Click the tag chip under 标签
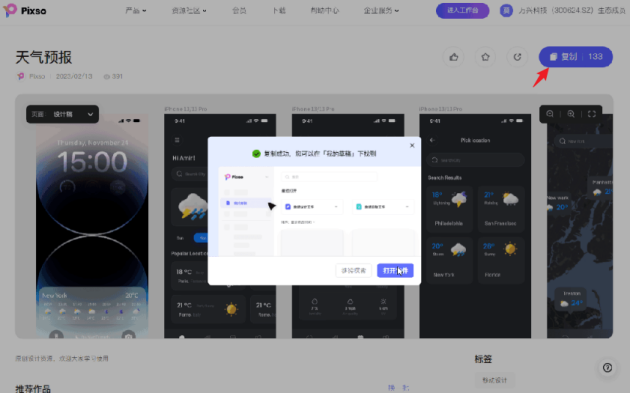 [x=495, y=380]
